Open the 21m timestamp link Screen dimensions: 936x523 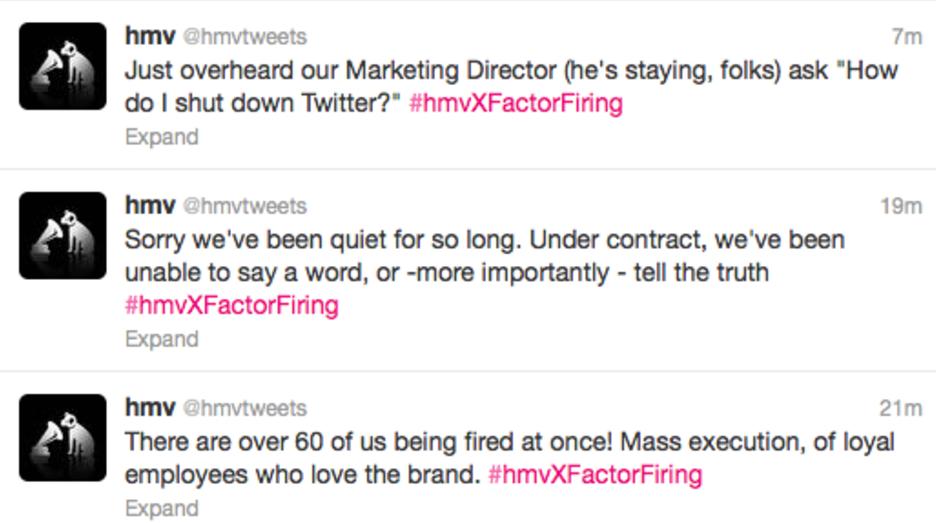(x=900, y=408)
